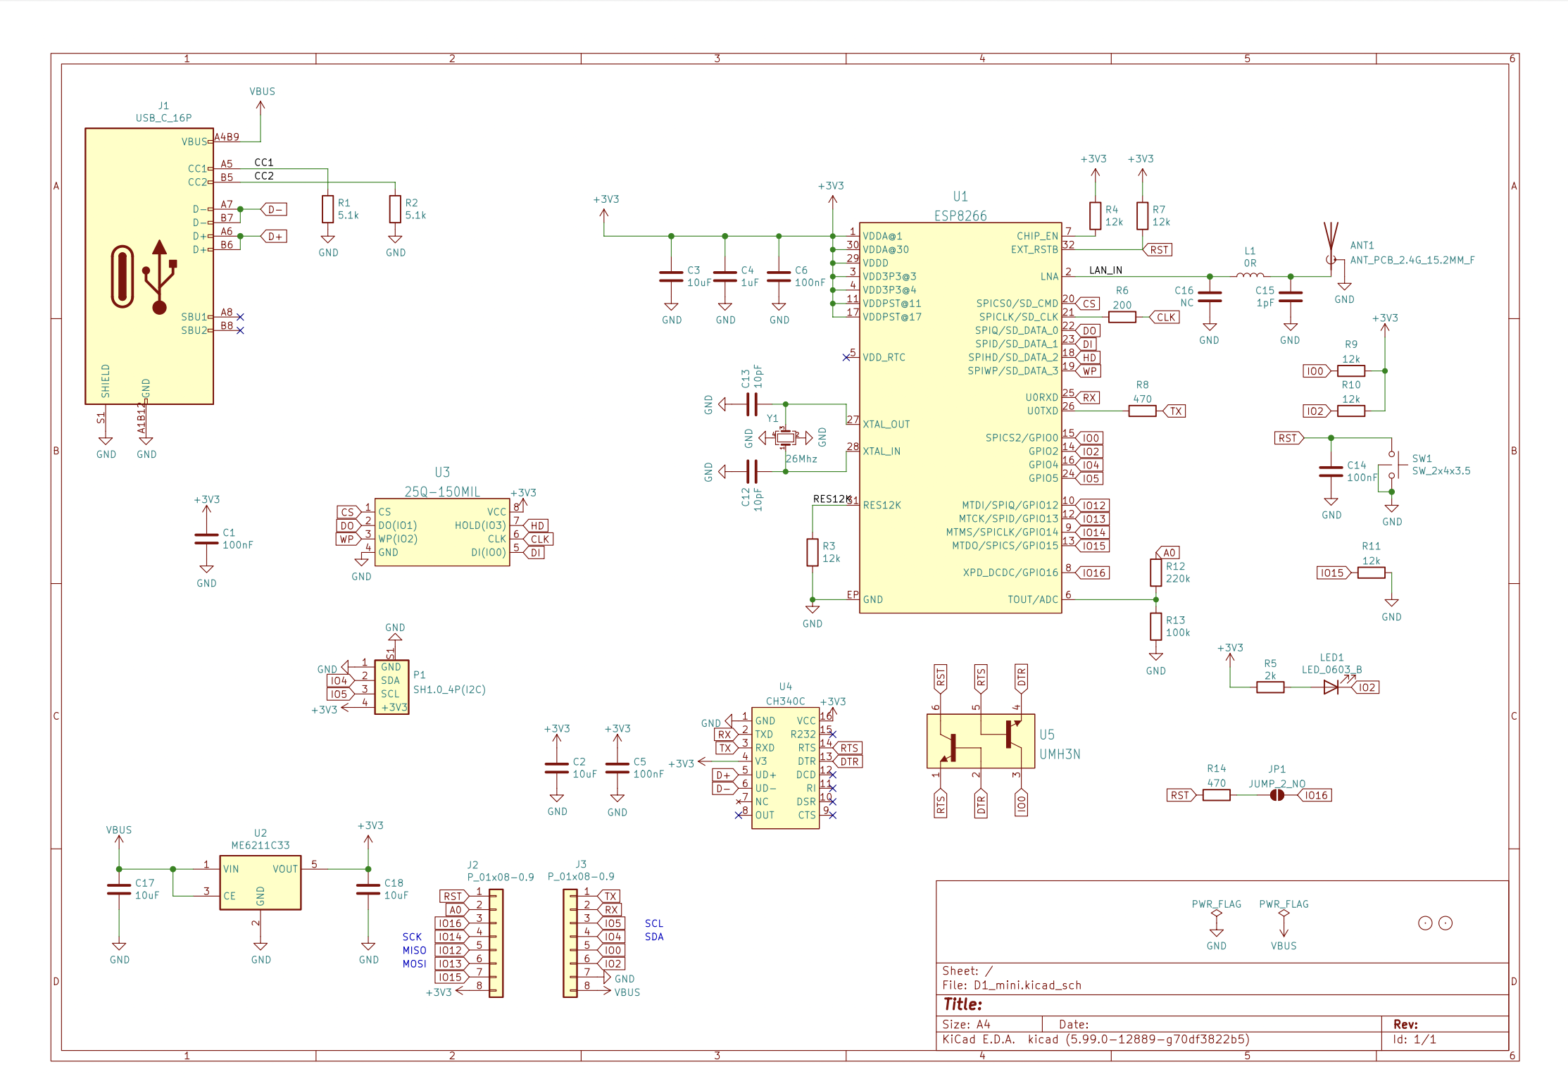
Task: Click the blue SCK text note
Action: 412,937
